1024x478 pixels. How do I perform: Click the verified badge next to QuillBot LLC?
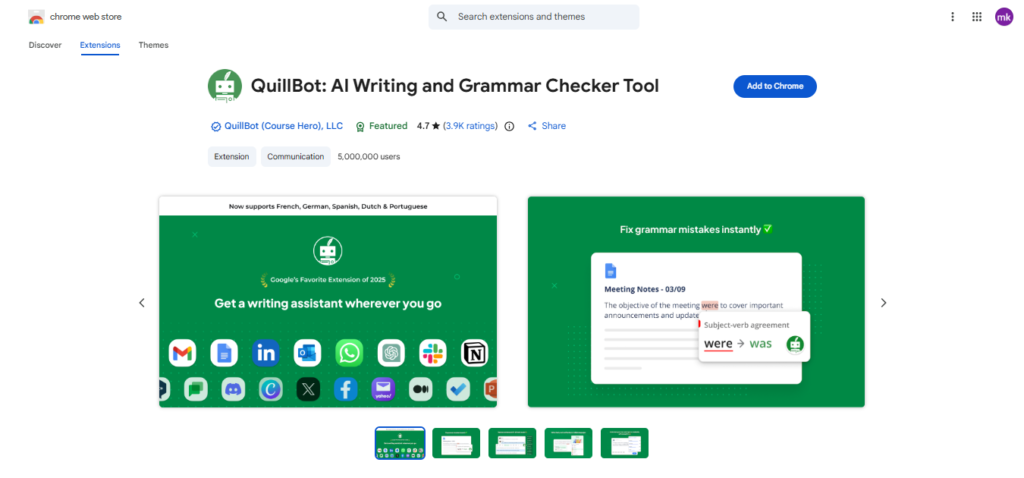(x=216, y=127)
